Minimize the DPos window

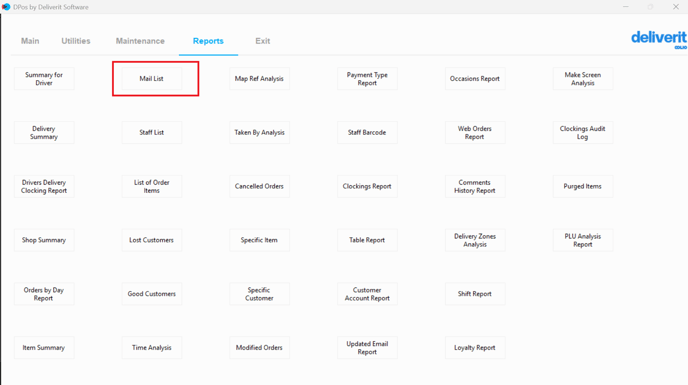[626, 7]
